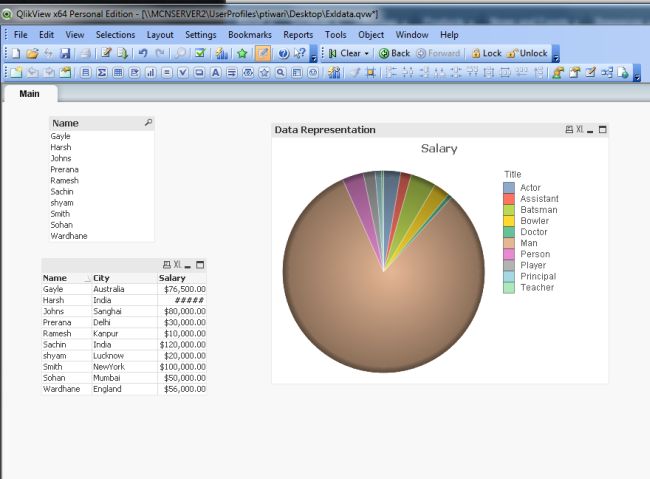The height and width of the screenshot is (479, 650).
Task: Open the User Preferences icon in the design toolbar
Action: click(558, 73)
